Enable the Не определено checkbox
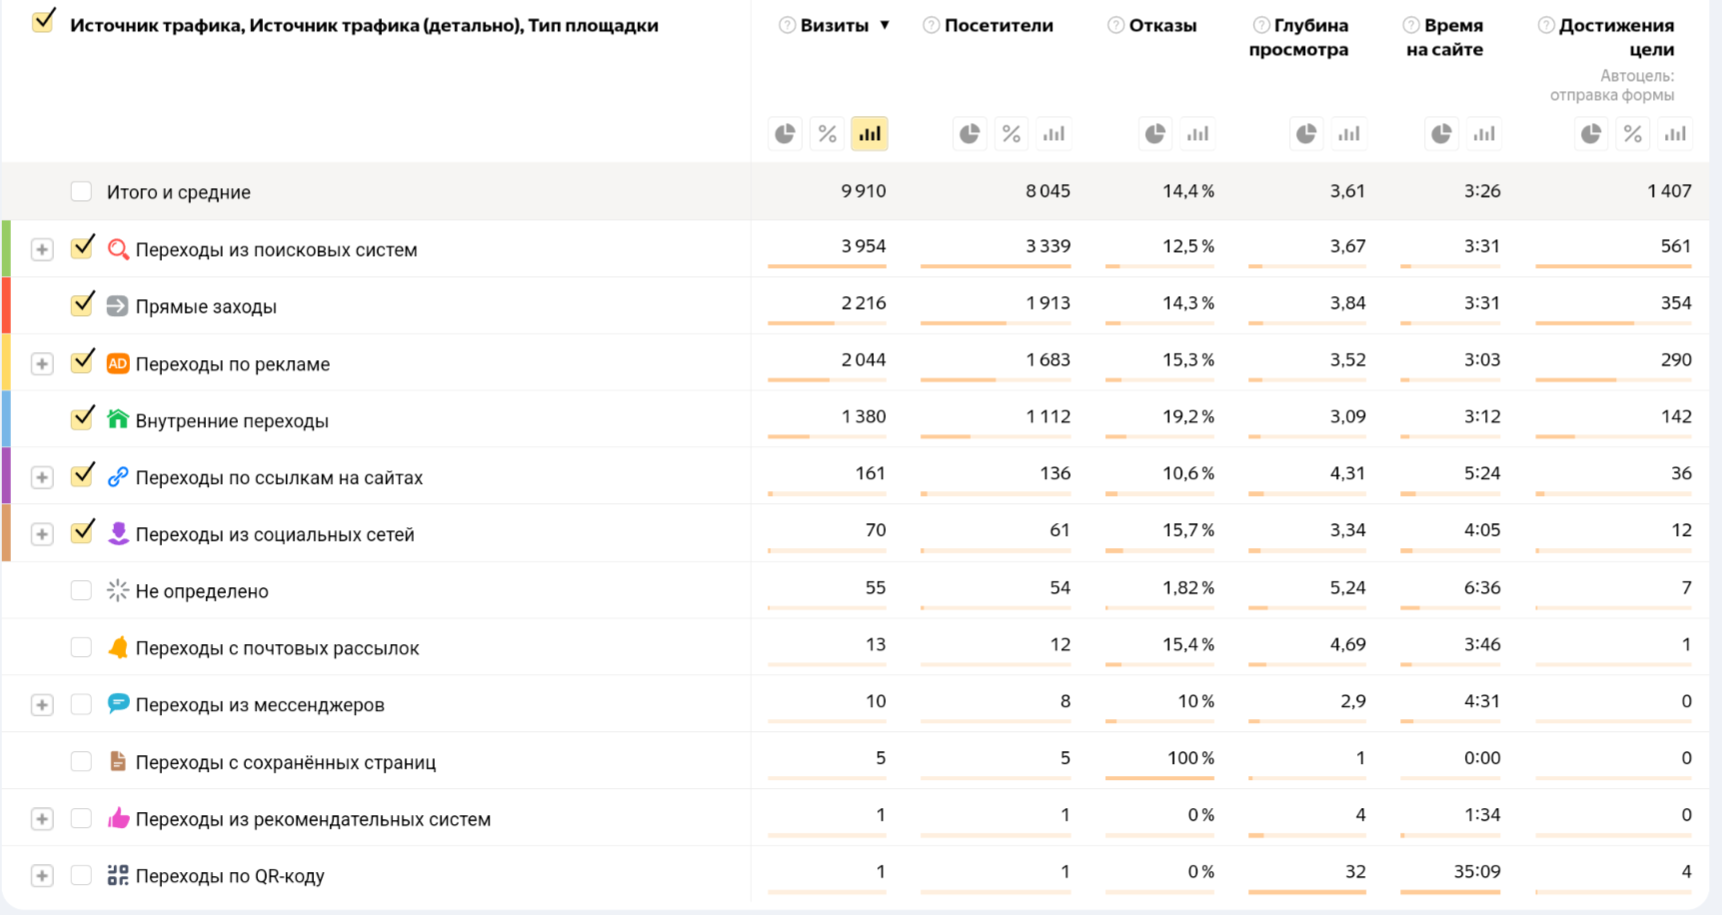Viewport: 1722px width, 915px height. (x=81, y=591)
